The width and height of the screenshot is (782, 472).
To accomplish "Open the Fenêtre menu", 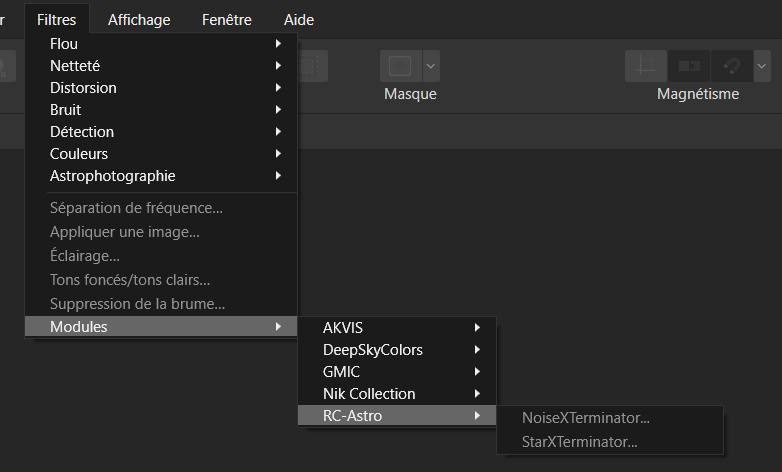I will 226,19.
